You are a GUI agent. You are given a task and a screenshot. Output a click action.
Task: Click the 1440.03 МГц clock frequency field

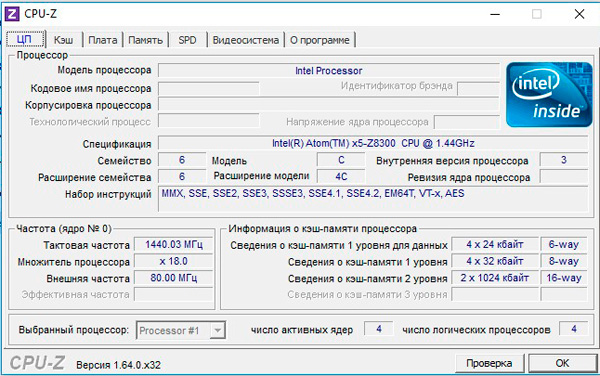point(174,244)
